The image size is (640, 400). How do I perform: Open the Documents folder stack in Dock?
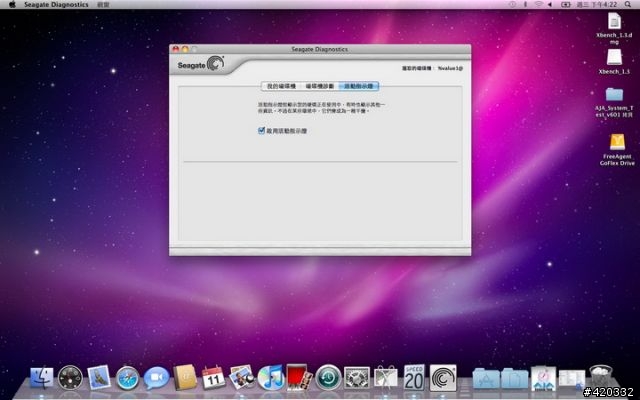coord(514,378)
